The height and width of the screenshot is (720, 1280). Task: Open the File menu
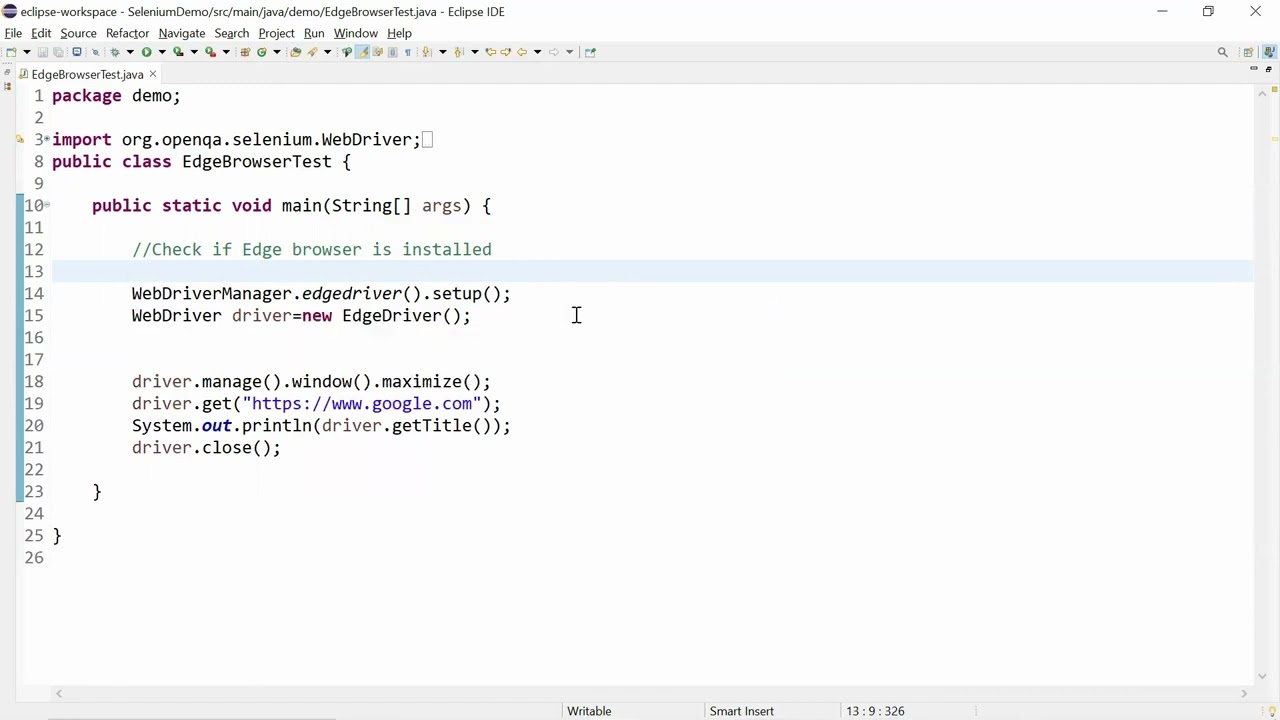pos(13,33)
